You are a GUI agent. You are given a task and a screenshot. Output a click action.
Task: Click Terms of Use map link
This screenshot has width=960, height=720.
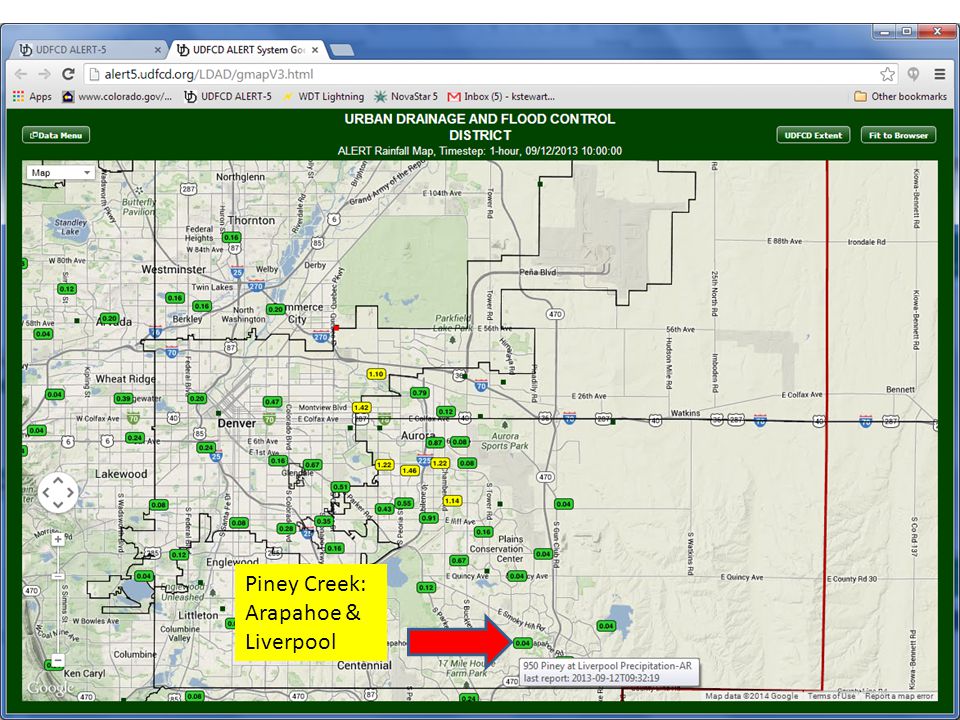coord(831,696)
